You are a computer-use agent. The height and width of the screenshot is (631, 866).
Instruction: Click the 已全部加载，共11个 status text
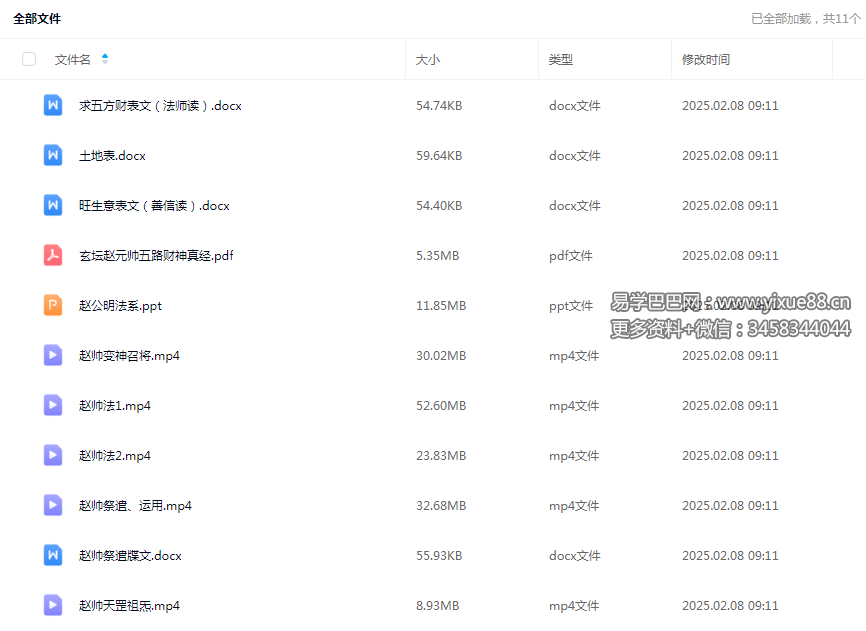pos(804,18)
